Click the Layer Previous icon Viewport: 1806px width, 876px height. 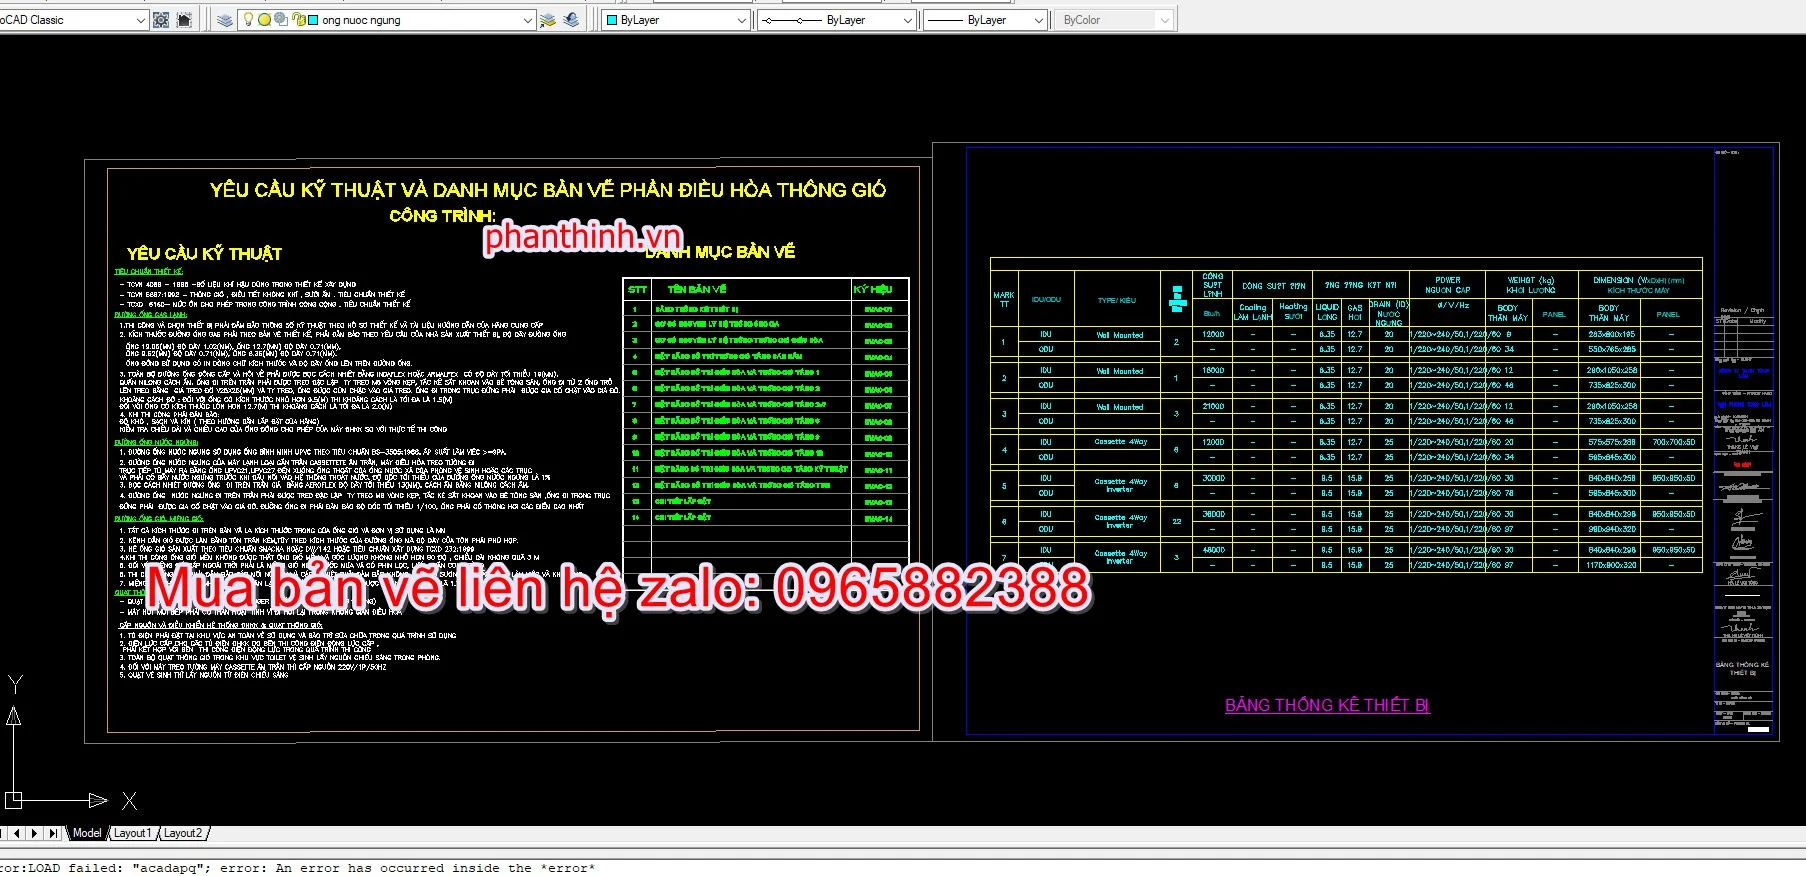point(571,20)
